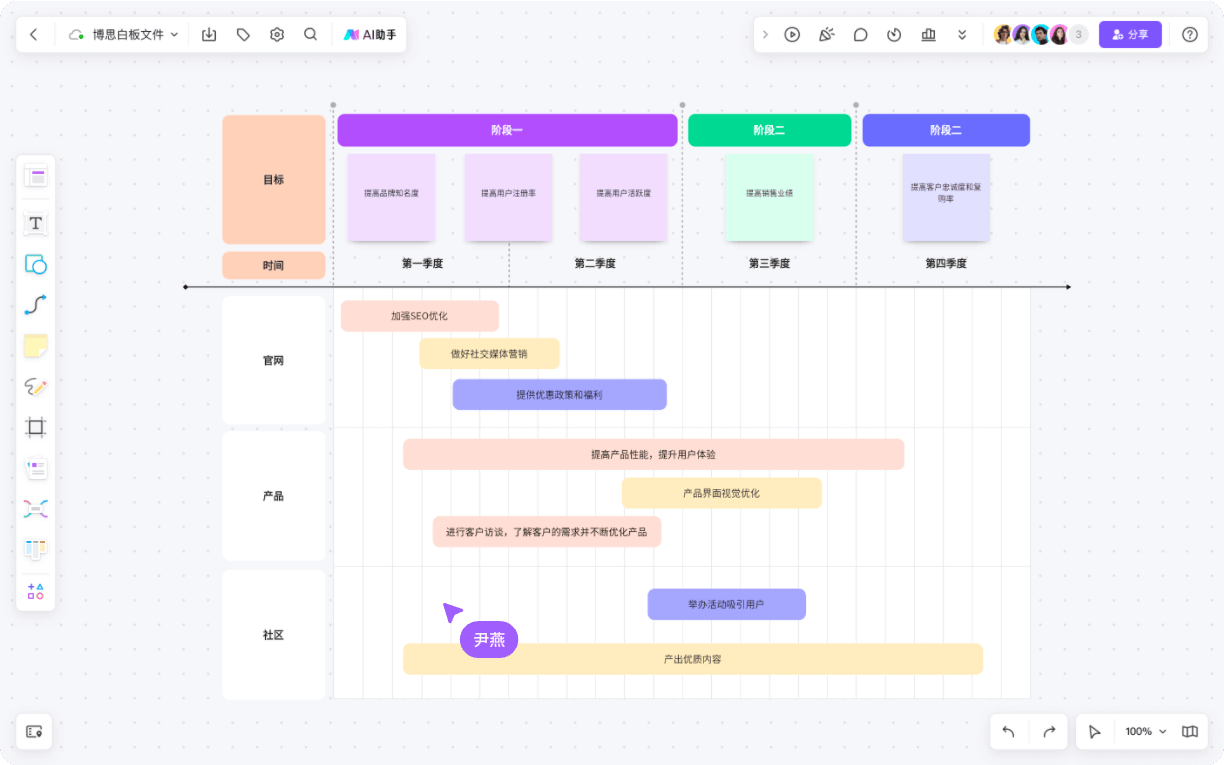Viewport: 1224px width, 765px height.
Task: Start presentation with the play icon
Action: [x=792, y=34]
